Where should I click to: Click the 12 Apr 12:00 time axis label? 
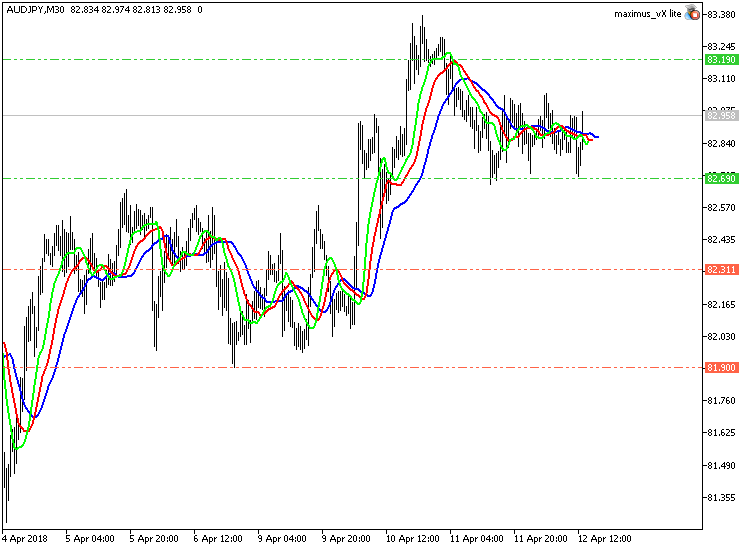coord(605,539)
